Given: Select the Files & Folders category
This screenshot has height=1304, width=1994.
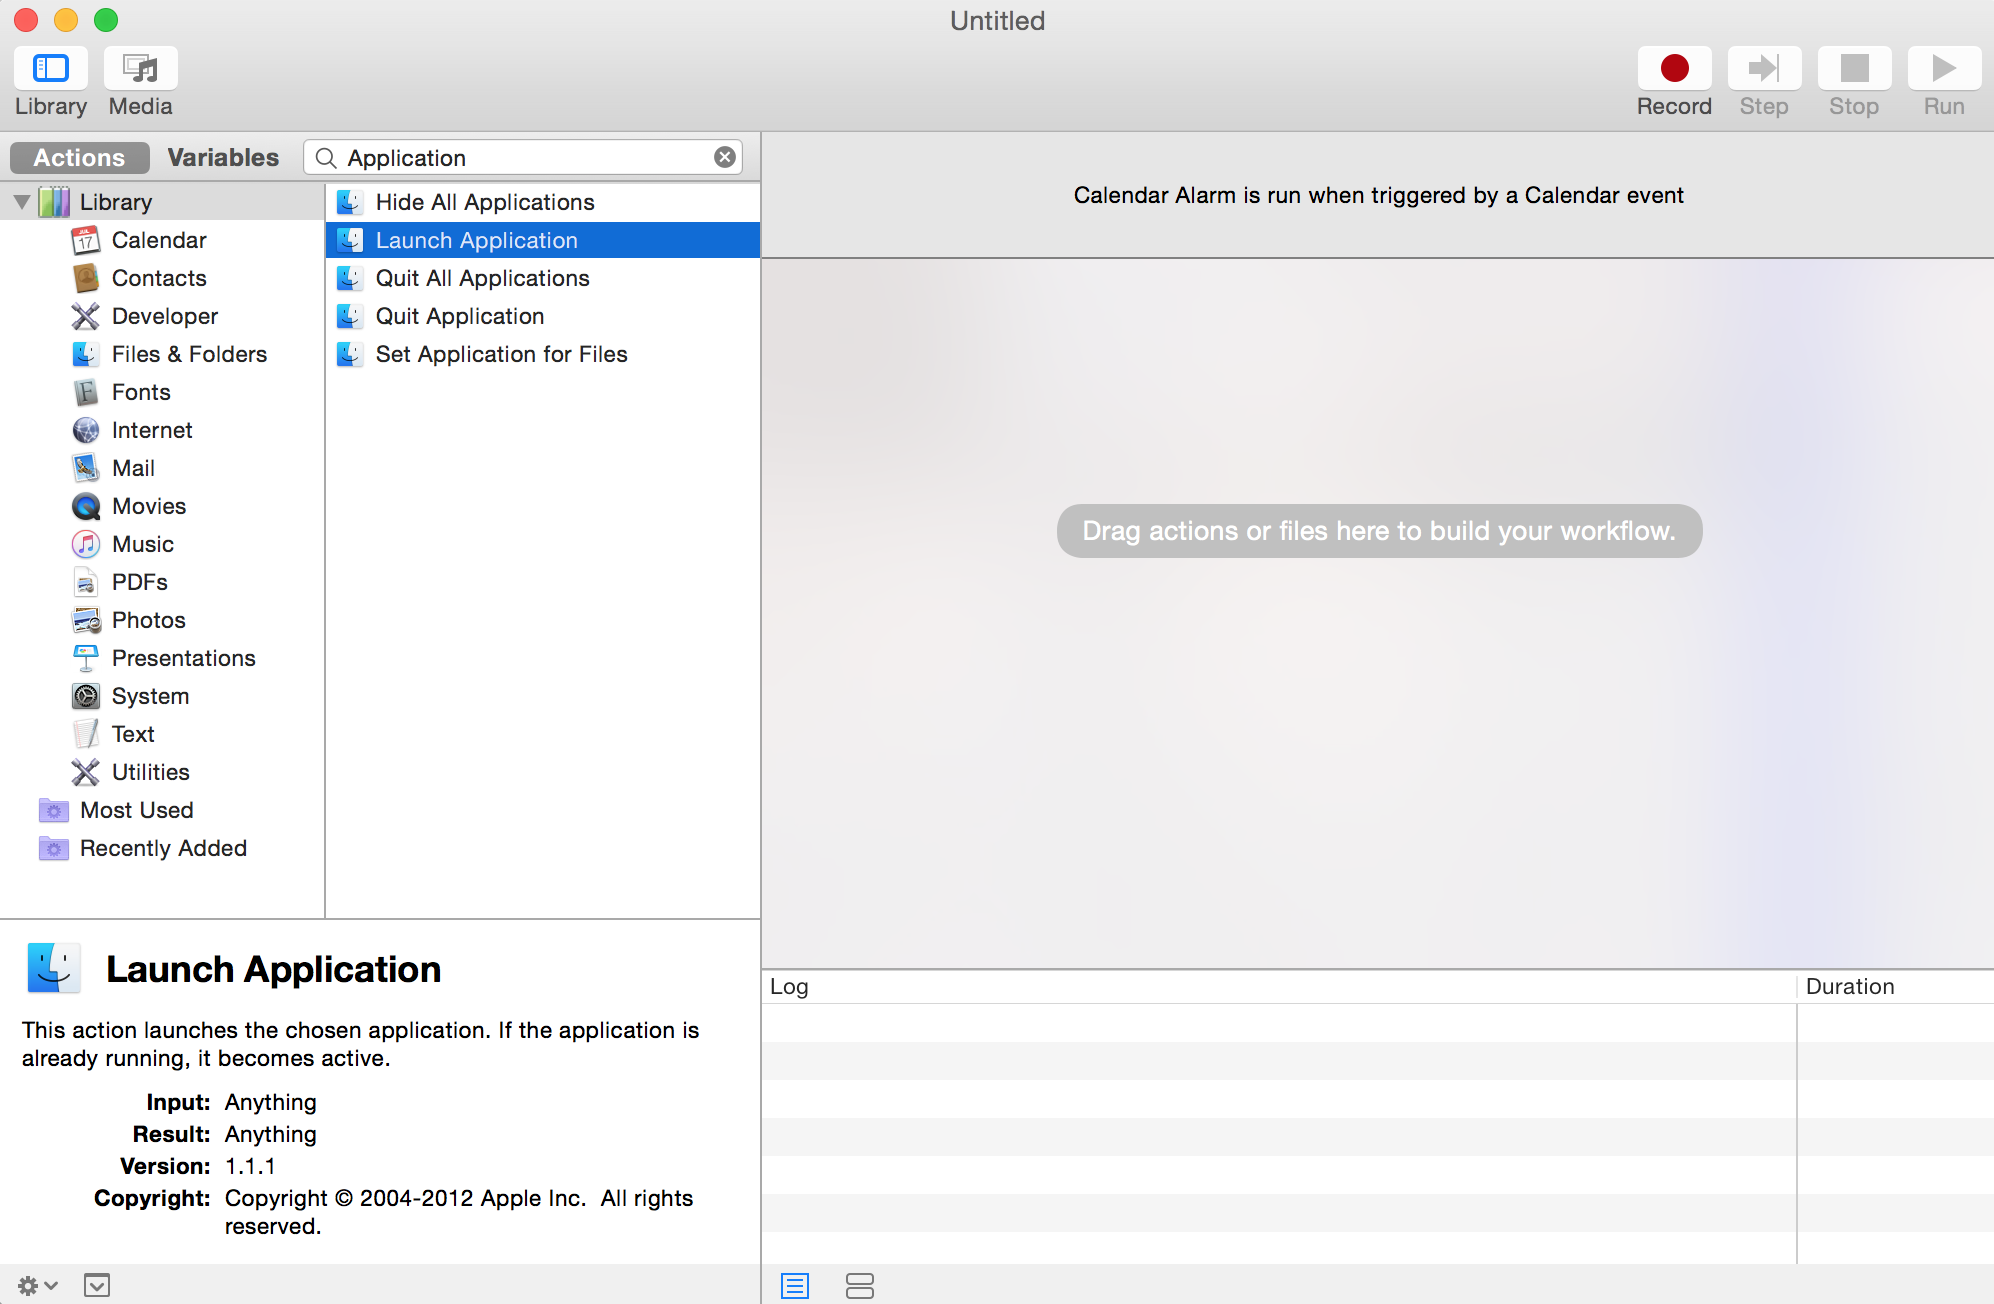Looking at the screenshot, I should click(189, 354).
